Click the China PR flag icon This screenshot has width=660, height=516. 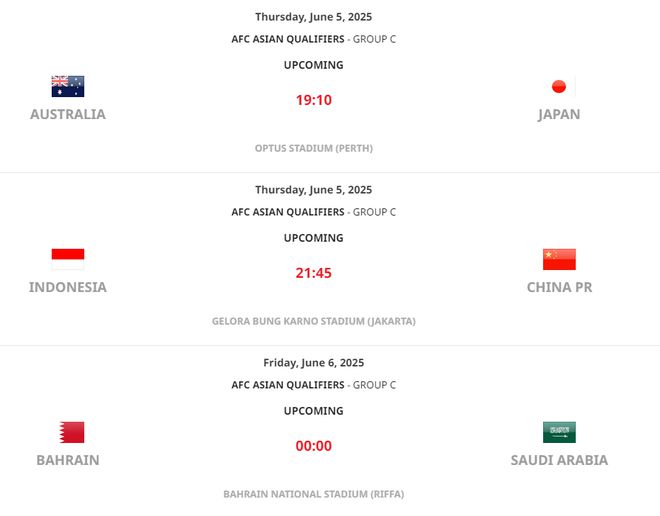(559, 259)
